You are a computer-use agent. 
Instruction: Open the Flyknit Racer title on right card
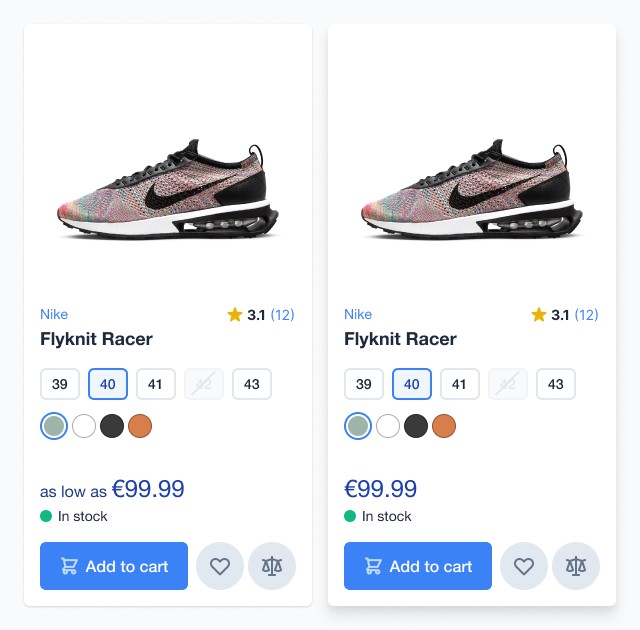pos(400,339)
